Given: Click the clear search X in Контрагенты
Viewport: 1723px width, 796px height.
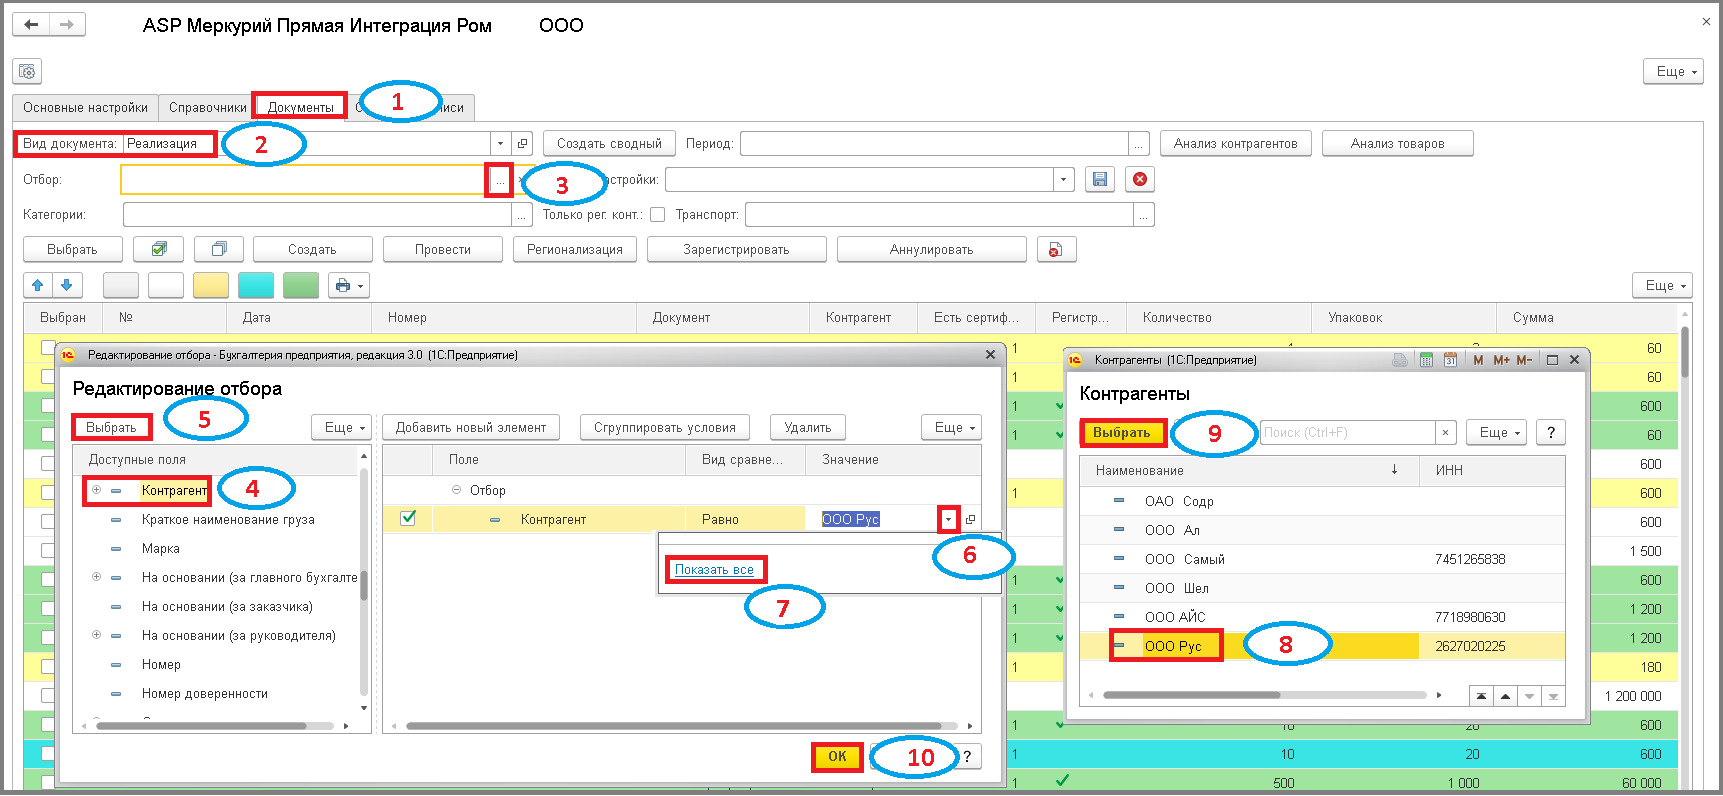Looking at the screenshot, I should (1445, 433).
